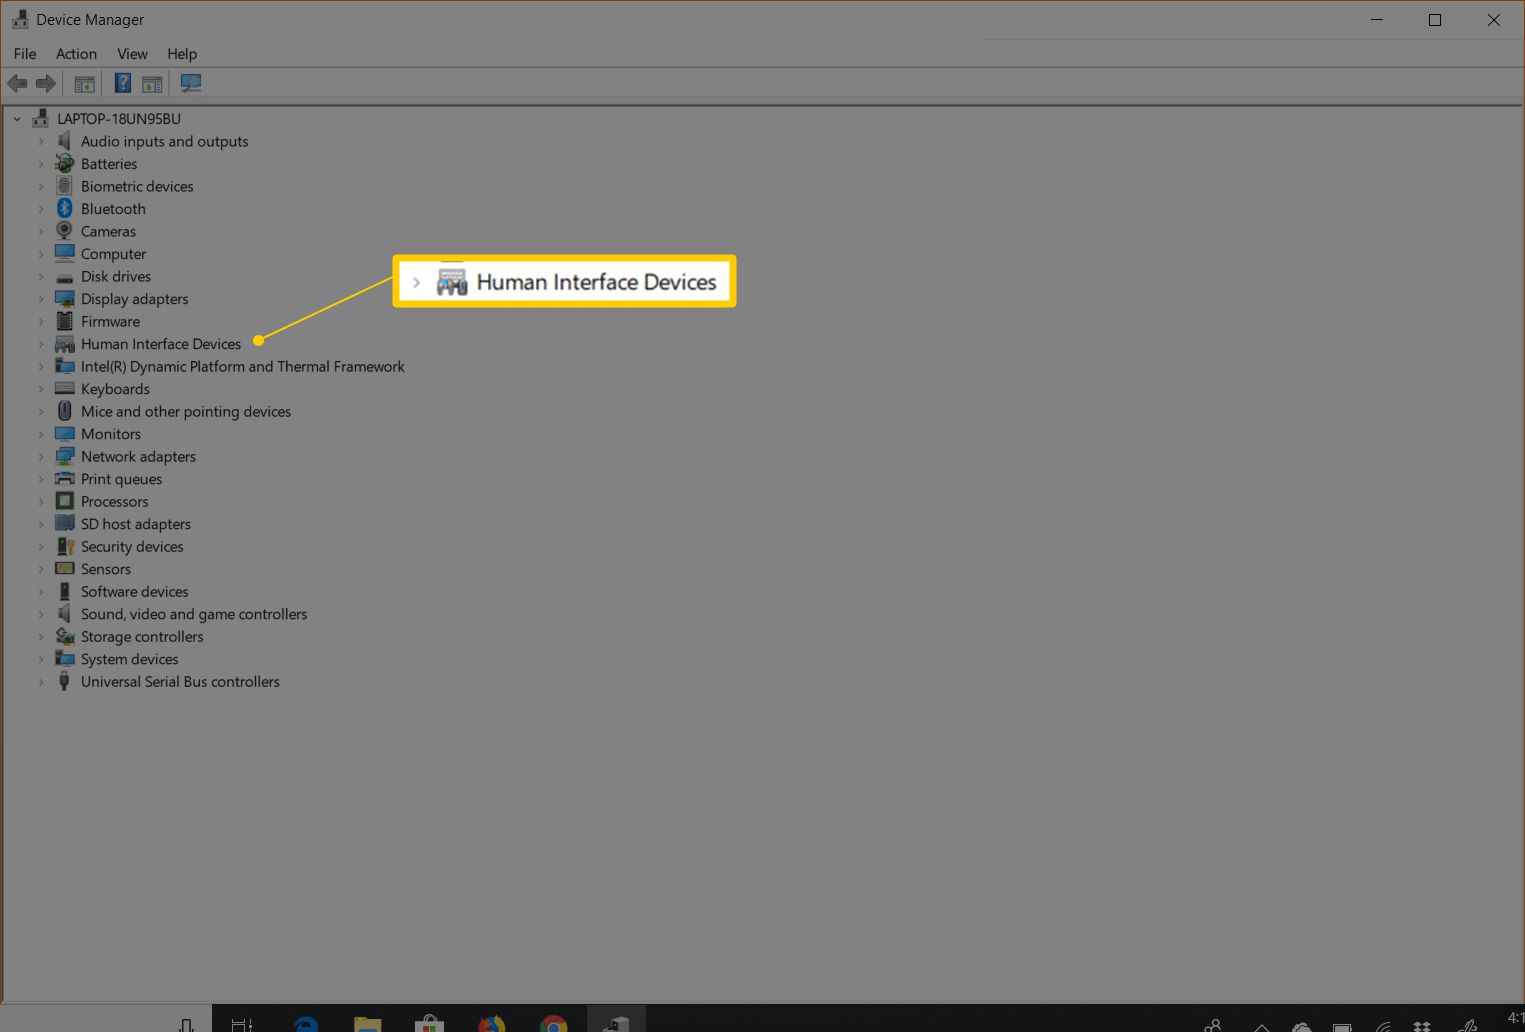Select the Monitors label
The image size is (1525, 1032).
[x=111, y=433]
